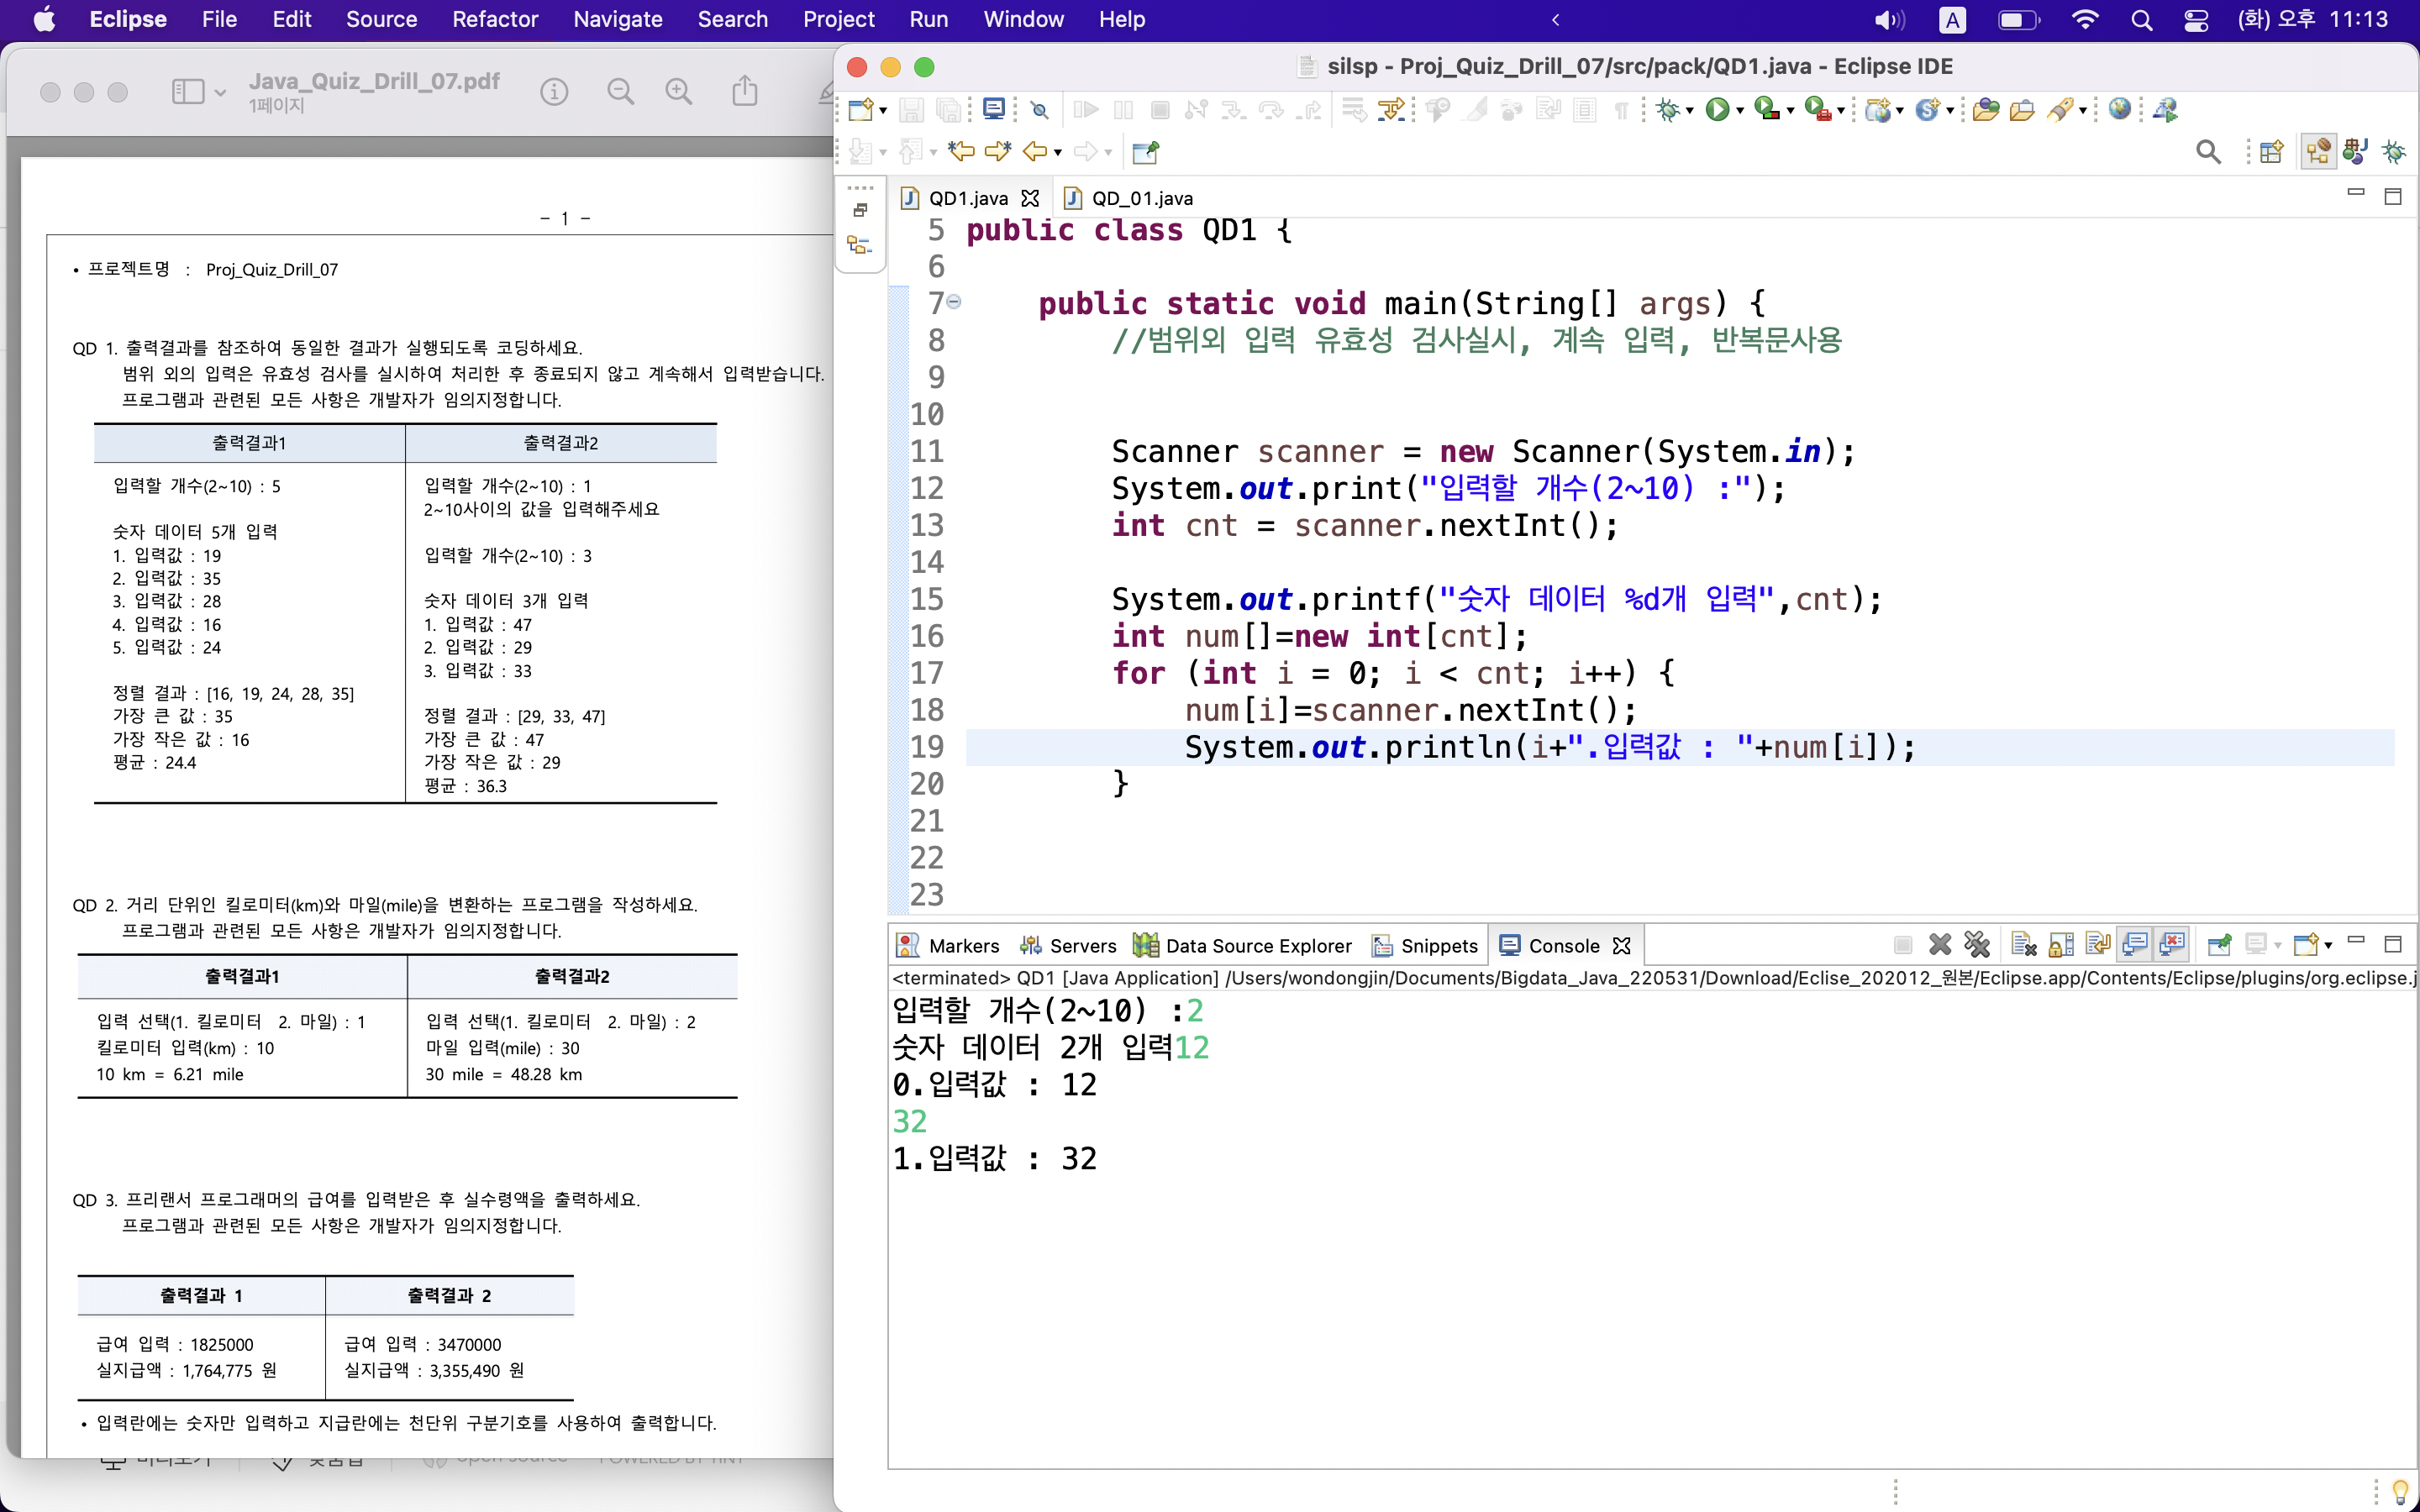This screenshot has height=1512, width=2420.
Task: Click the Open Perspective icon
Action: click(2271, 152)
